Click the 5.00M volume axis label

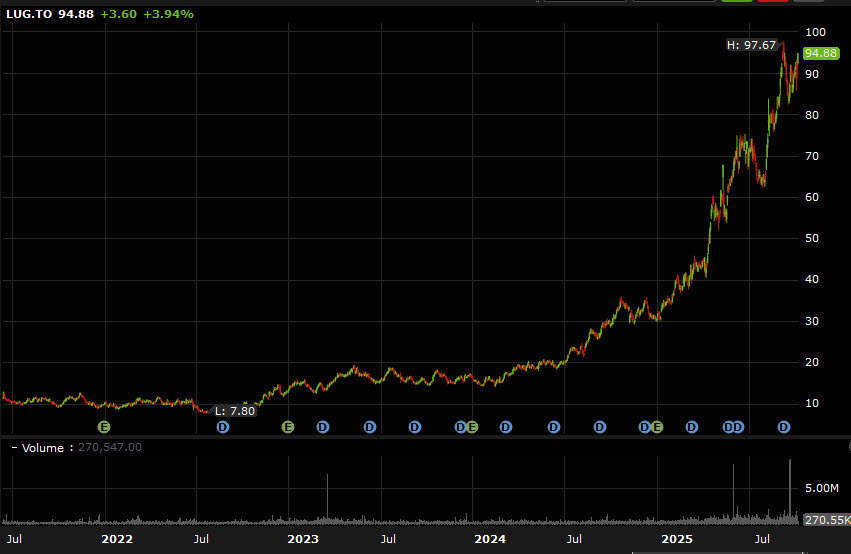(821, 488)
